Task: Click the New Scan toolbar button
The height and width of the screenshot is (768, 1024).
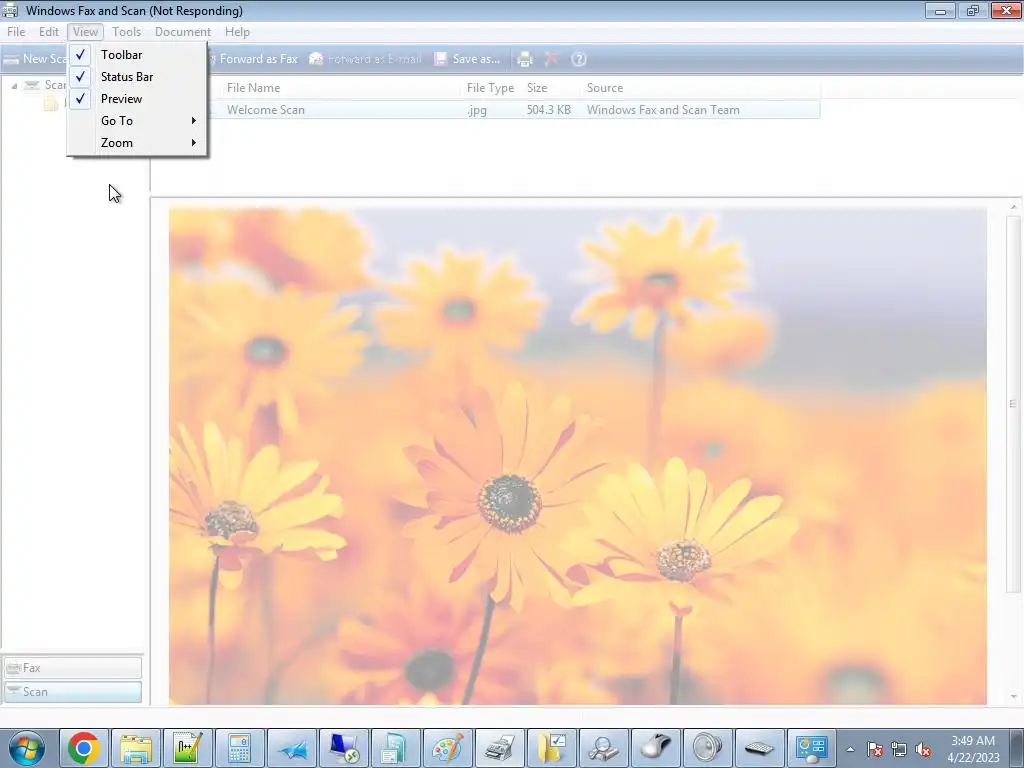Action: click(35, 59)
